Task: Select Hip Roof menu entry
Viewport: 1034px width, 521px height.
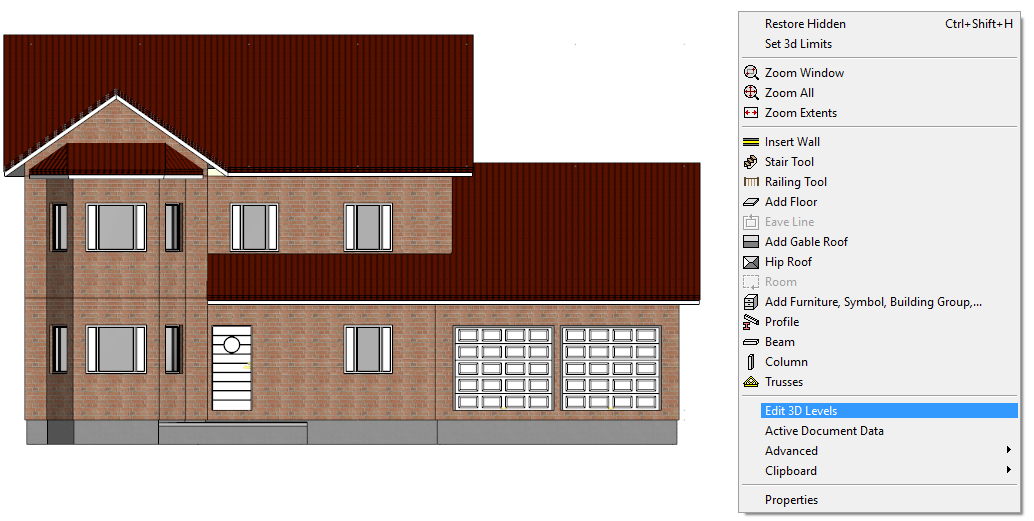Action: pos(788,262)
